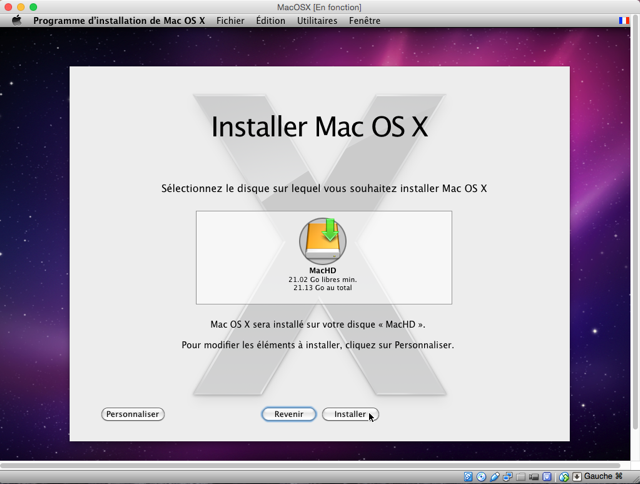Go back with the Revenir button
This screenshot has width=640, height=484.
289,414
